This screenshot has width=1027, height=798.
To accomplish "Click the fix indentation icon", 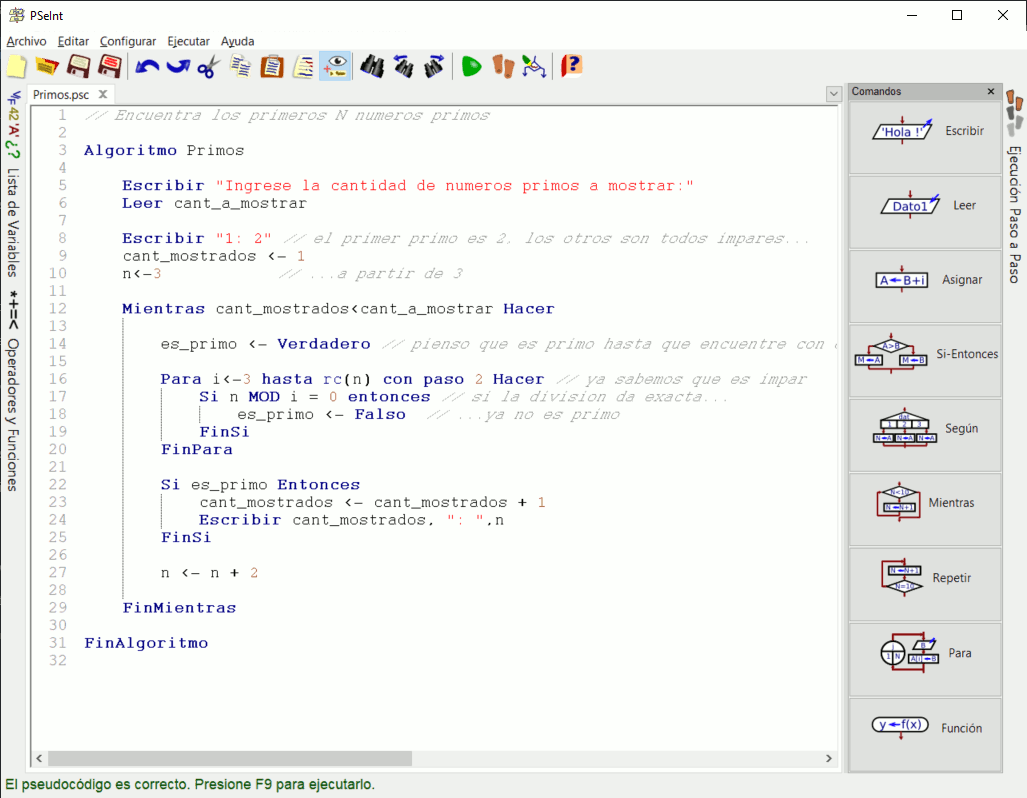I will (303, 66).
